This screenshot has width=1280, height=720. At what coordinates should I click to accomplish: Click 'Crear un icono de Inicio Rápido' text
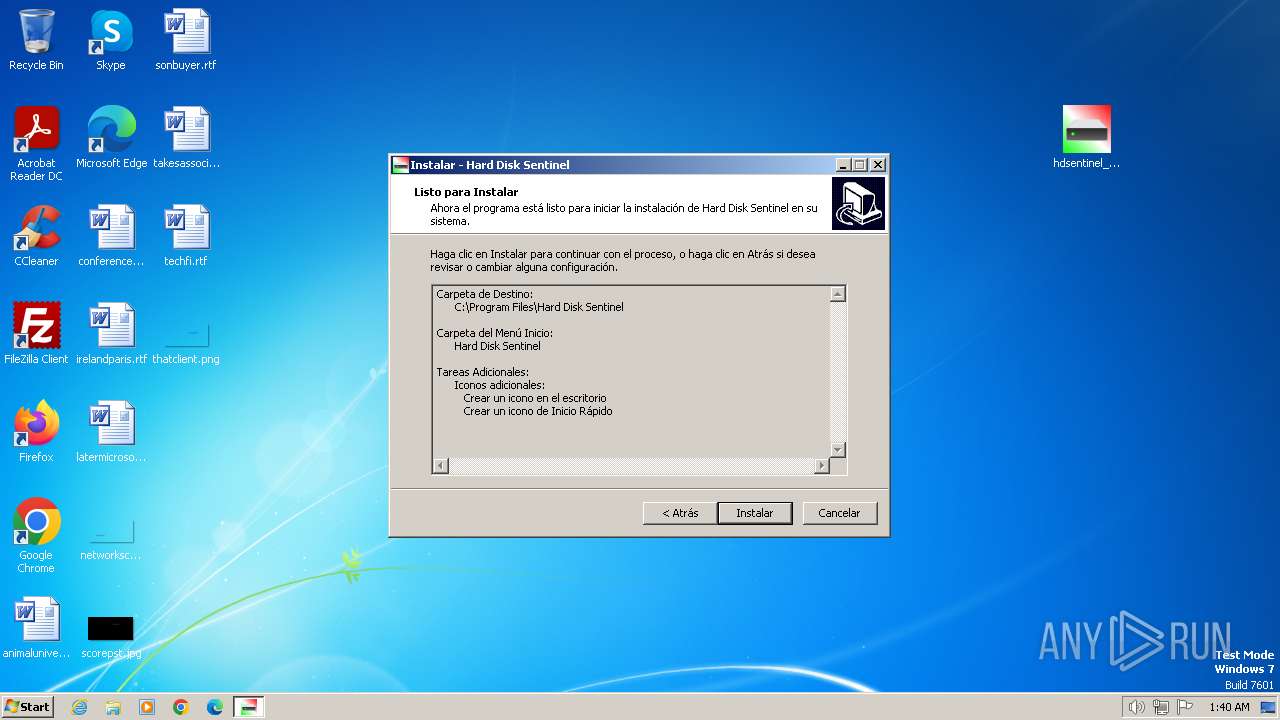point(538,411)
